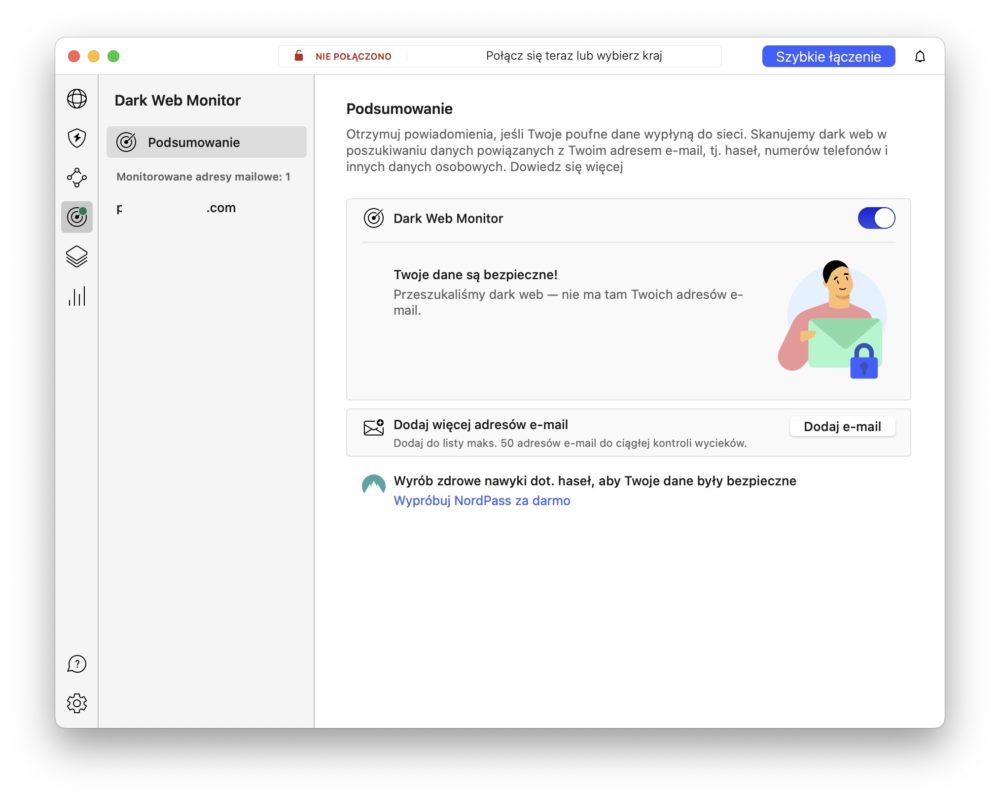Select the Dark Web Monitor radar sidebar icon
The height and width of the screenshot is (801, 1000).
77,217
